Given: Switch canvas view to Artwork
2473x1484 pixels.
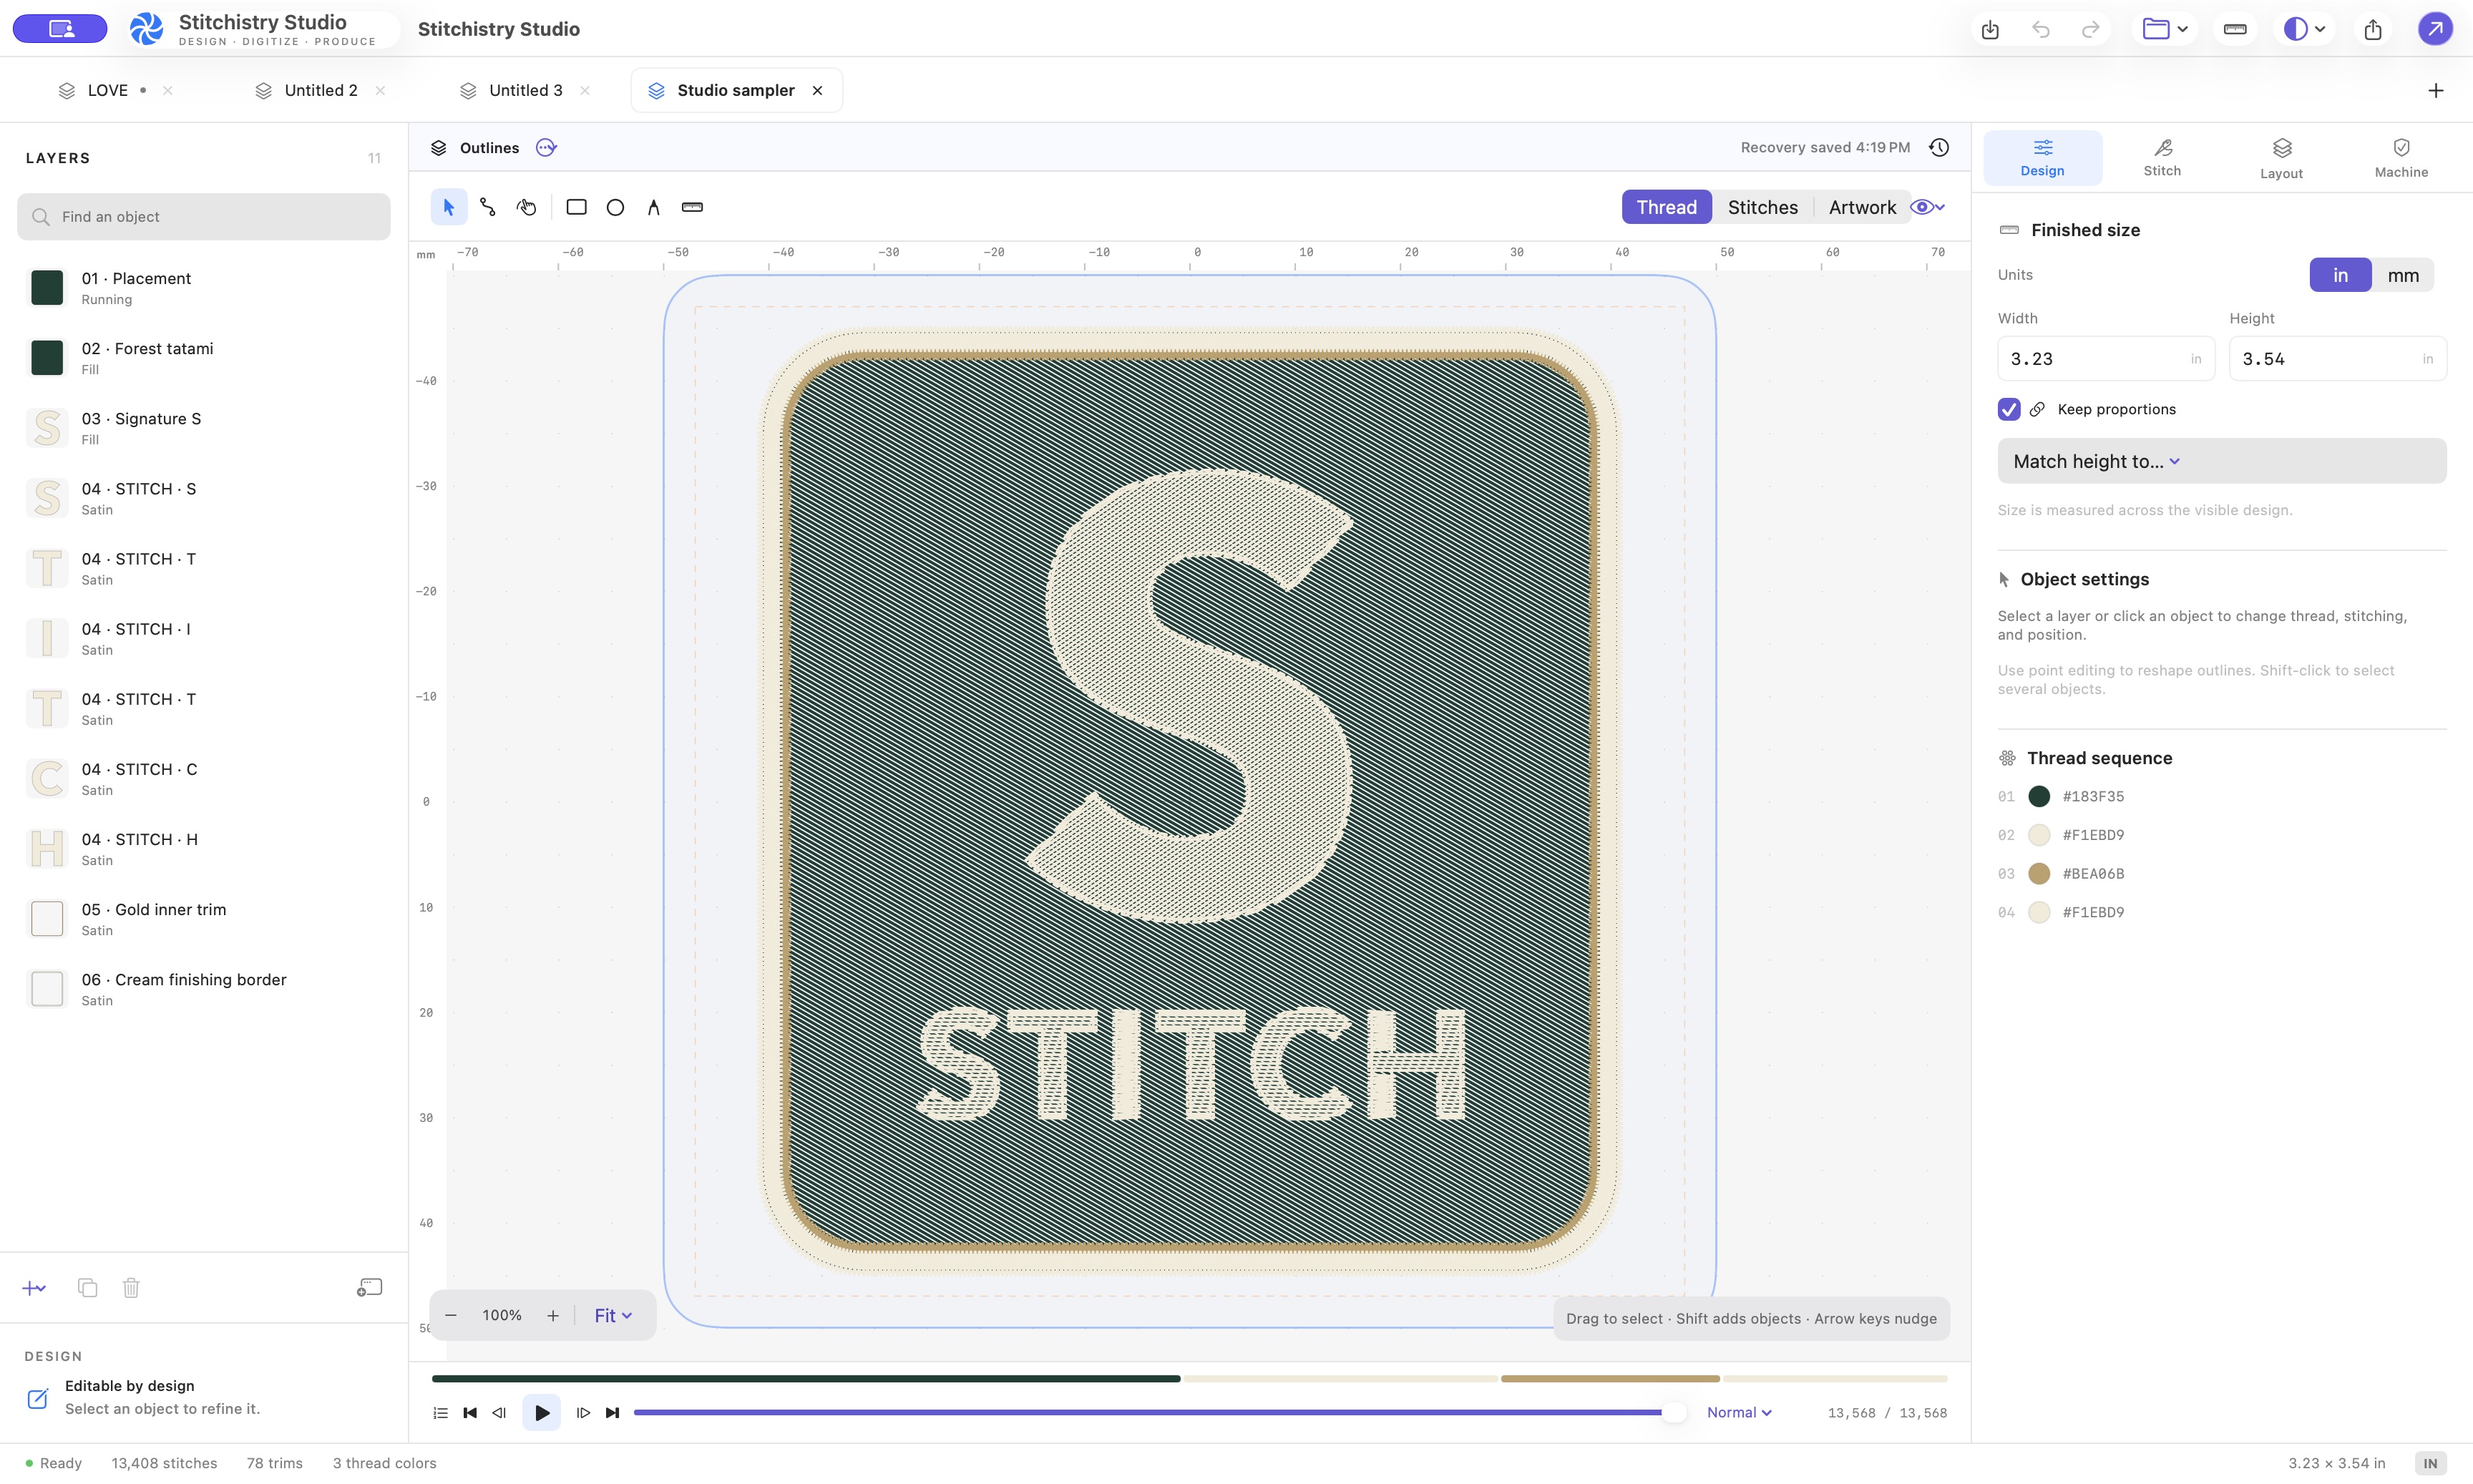Looking at the screenshot, I should [x=1862, y=207].
